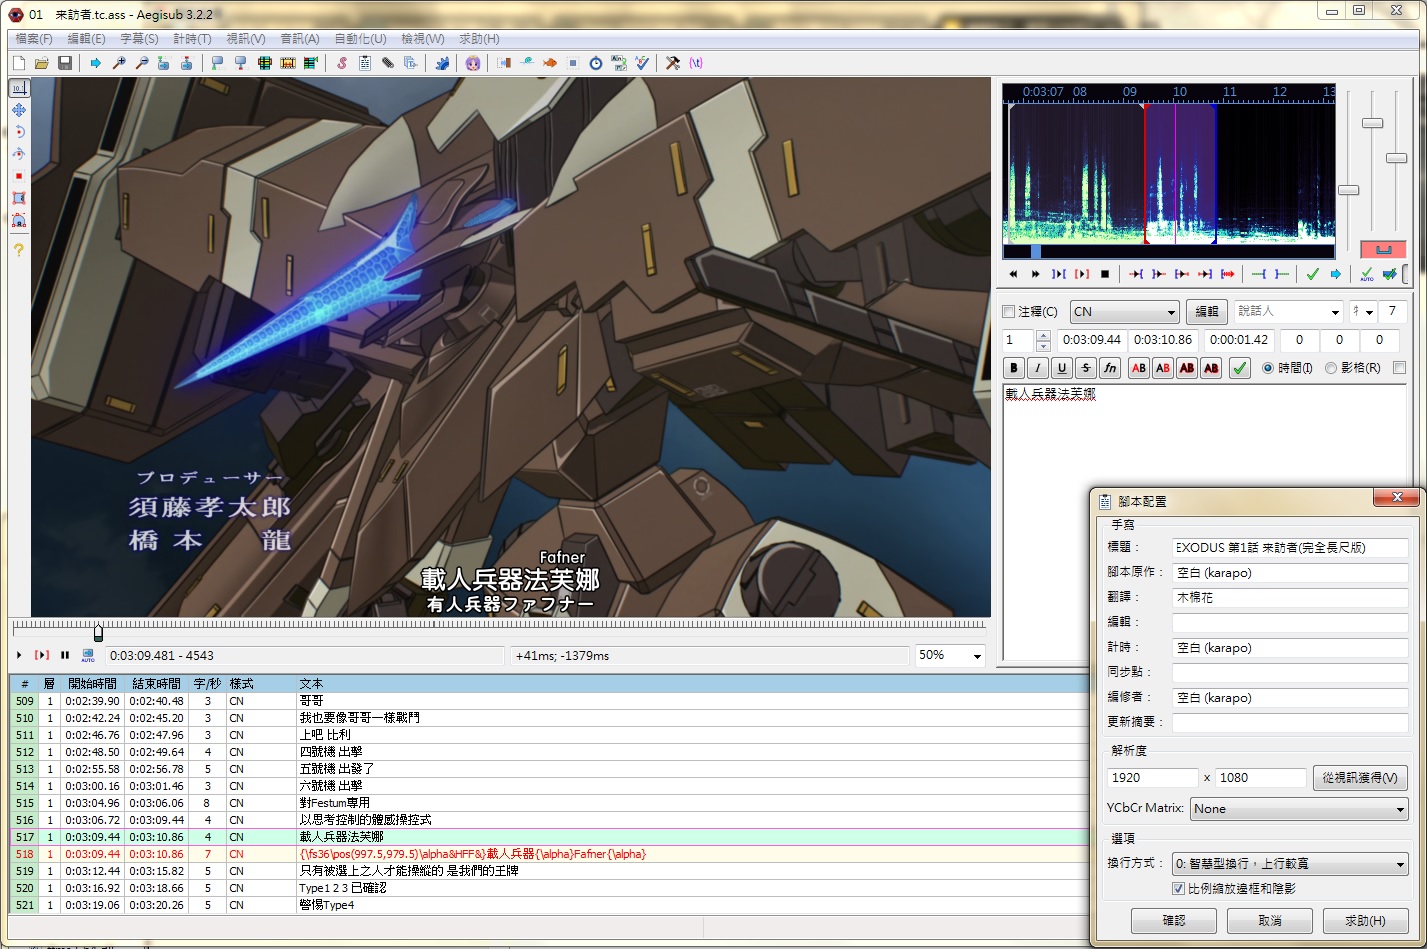
Task: Select the Drag subtitles video tool
Action: 18,110
